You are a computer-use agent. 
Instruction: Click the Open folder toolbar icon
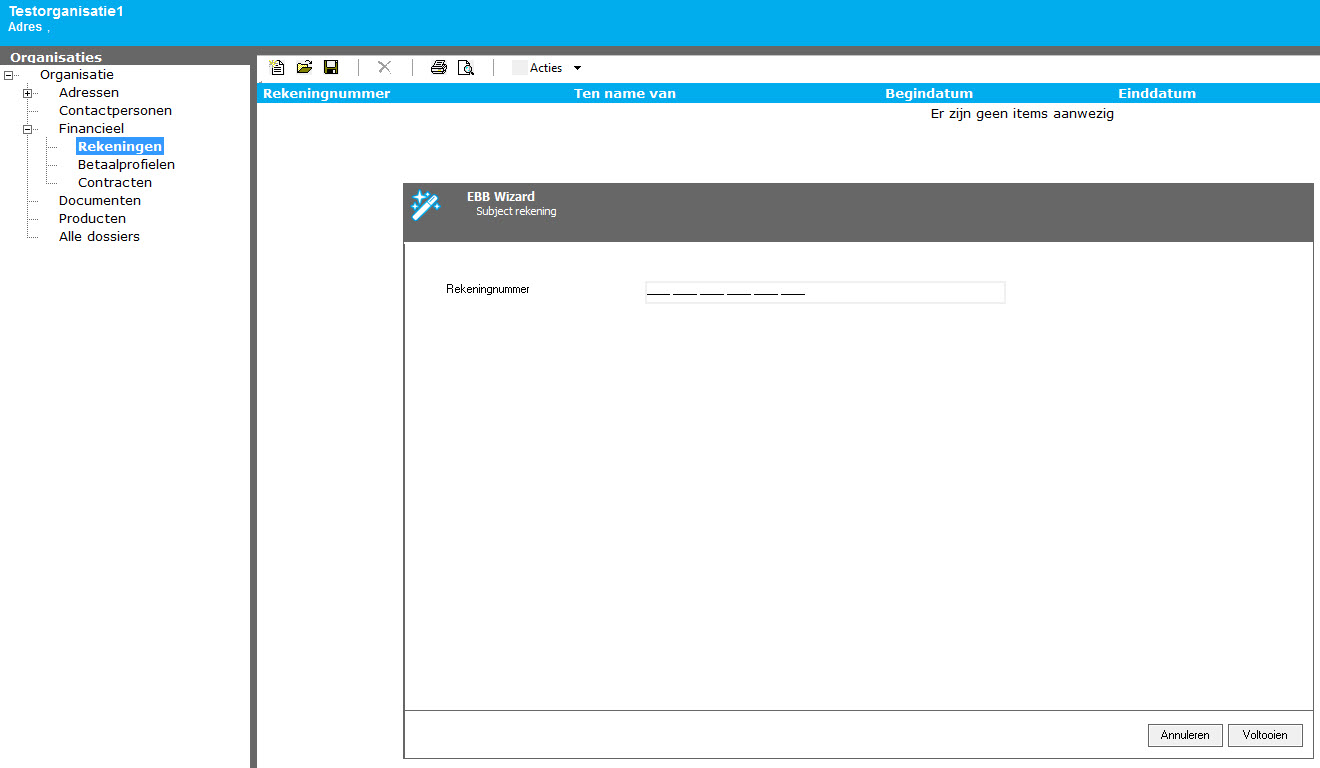[304, 68]
